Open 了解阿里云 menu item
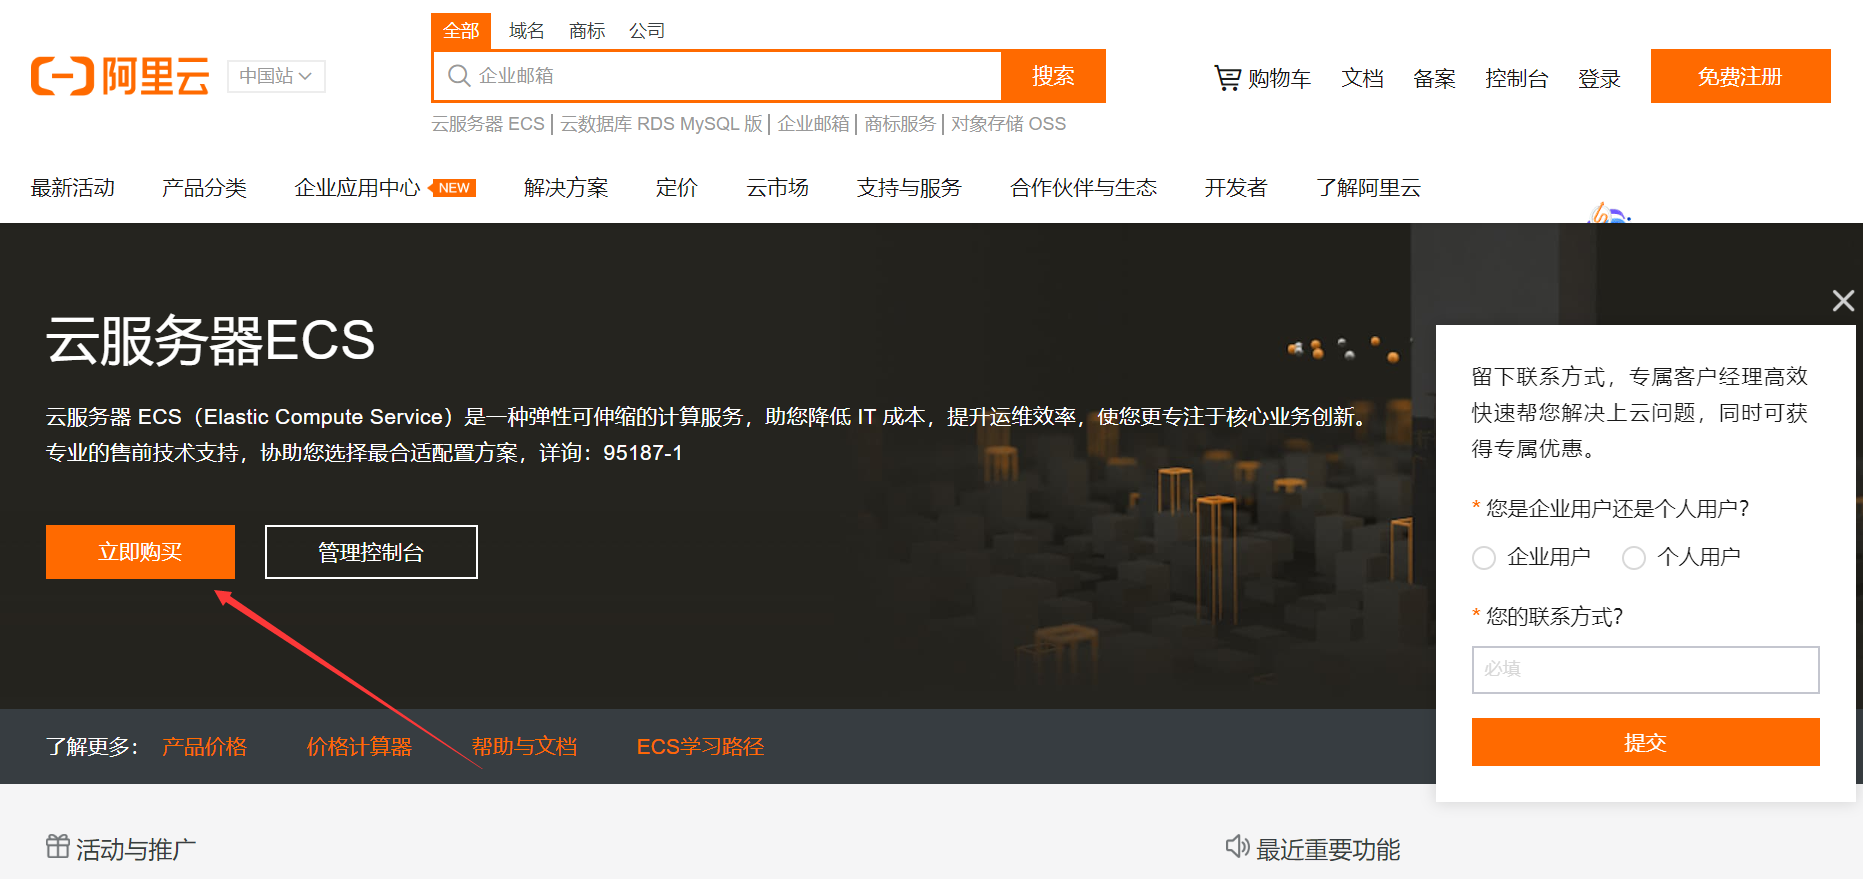Screen dimensions: 1863x879 pyautogui.click(x=1369, y=188)
